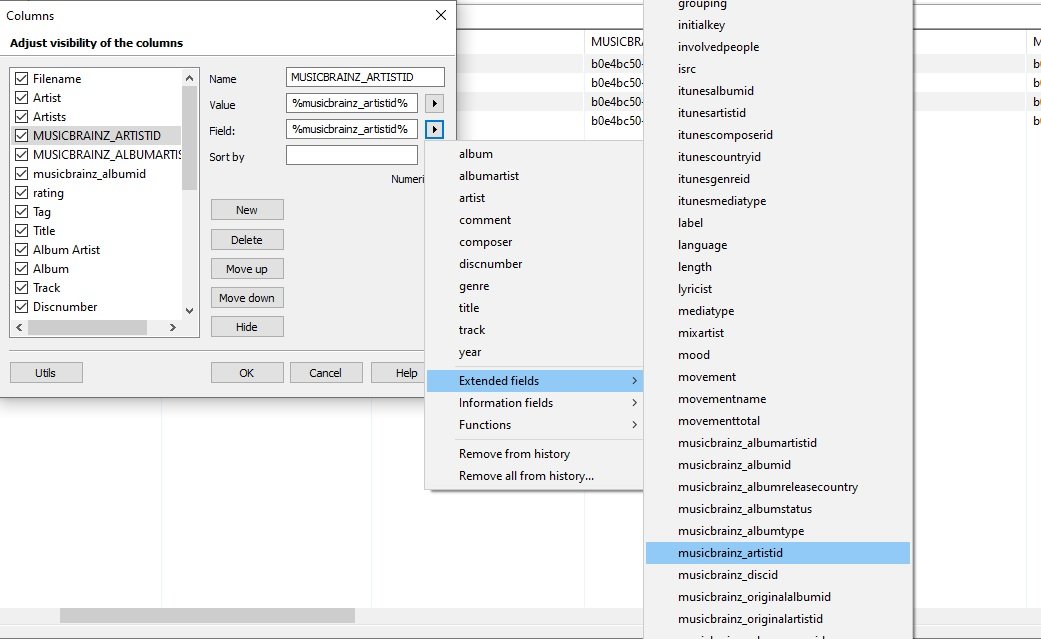
Task: Toggle the musicbrainz_albumid column checkbox
Action: tap(21, 174)
